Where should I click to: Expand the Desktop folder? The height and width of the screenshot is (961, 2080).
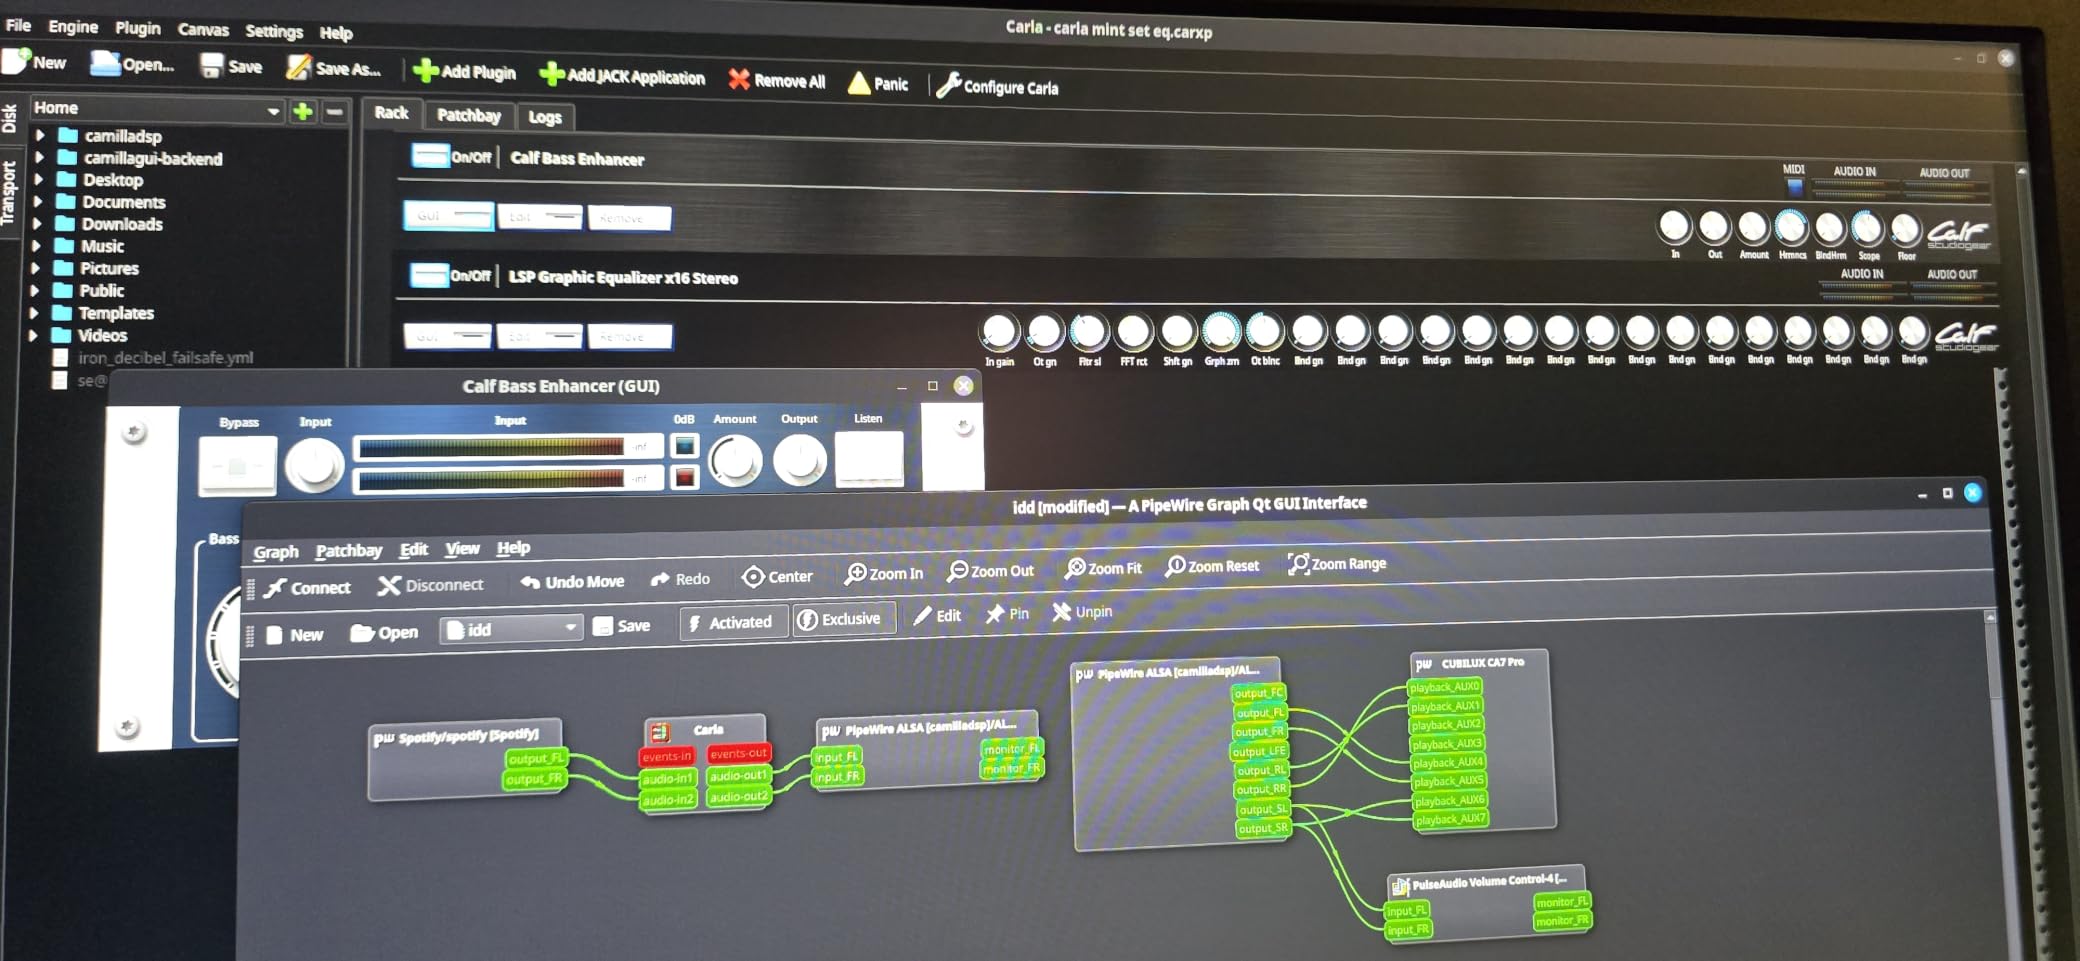[x=38, y=179]
